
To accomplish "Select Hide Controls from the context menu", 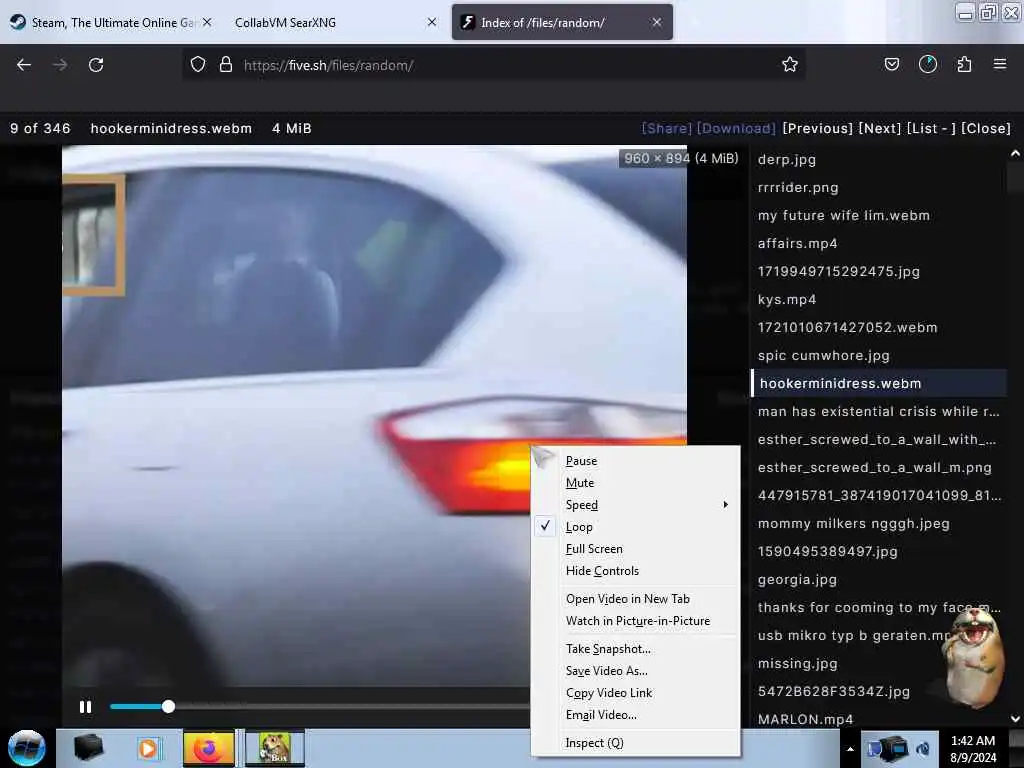I will [x=635, y=571].
